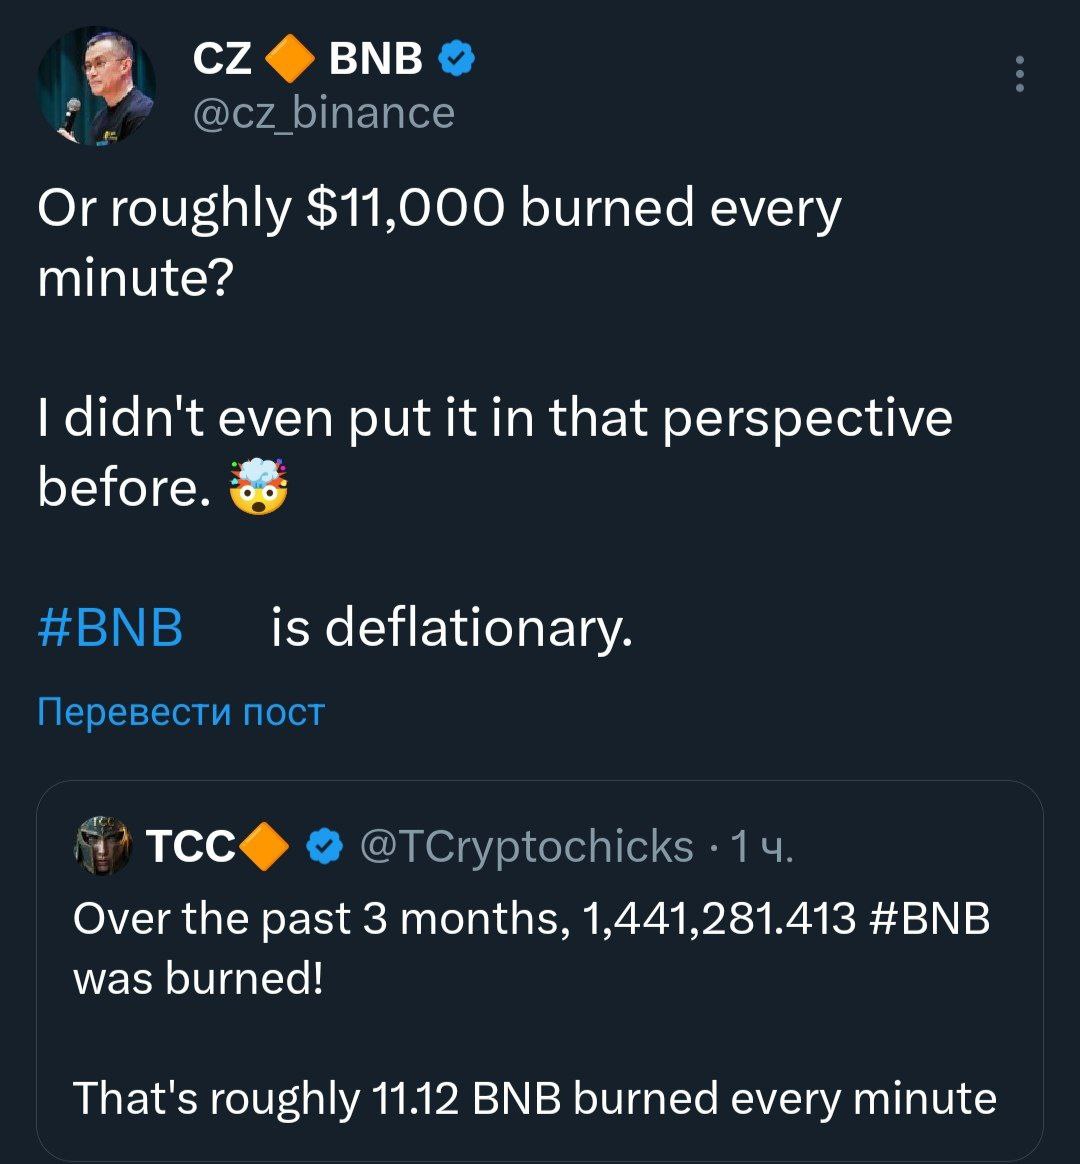Open the @TCryptochicks handle
Viewport: 1080px width, 1164px height.
click(x=525, y=847)
